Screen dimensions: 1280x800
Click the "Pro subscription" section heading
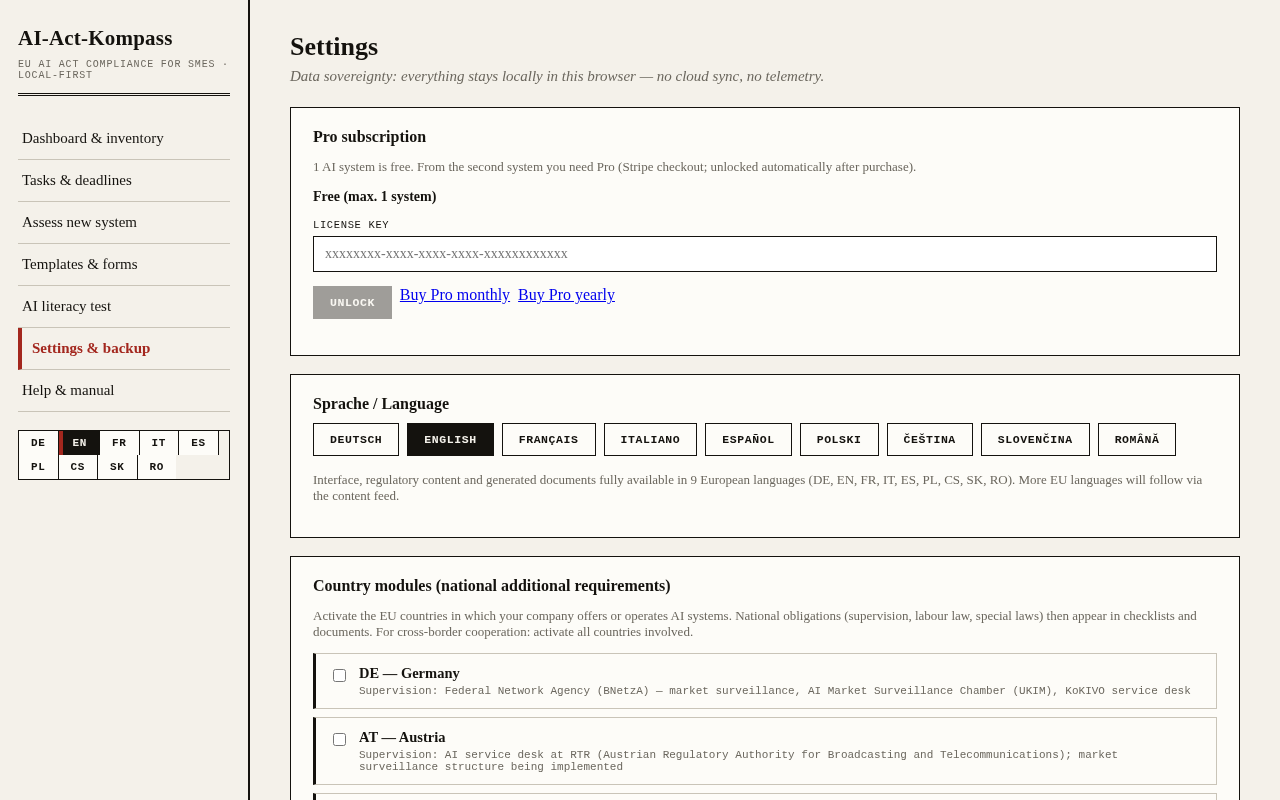pyautogui.click(x=370, y=137)
